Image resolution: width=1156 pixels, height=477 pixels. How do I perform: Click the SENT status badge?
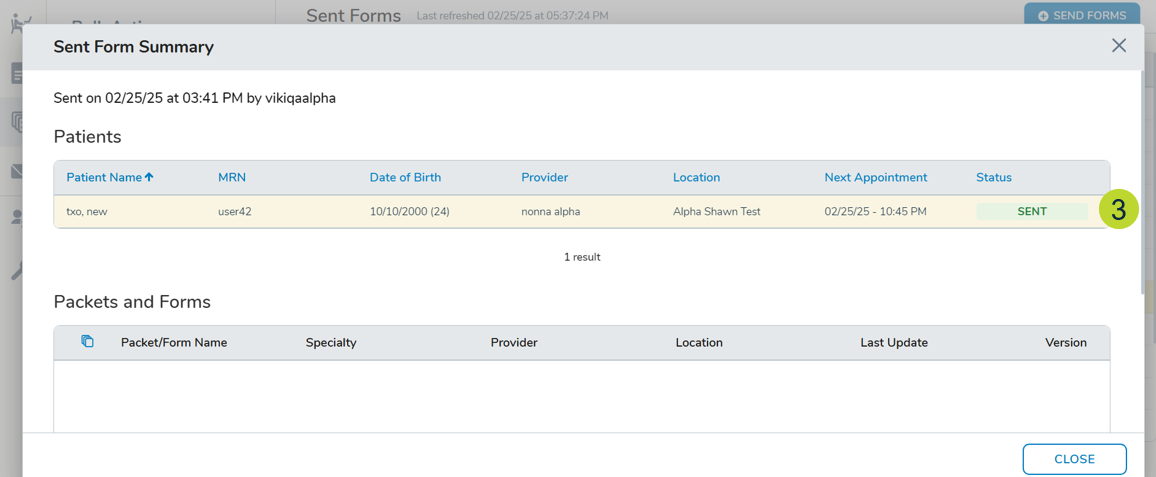tap(1031, 212)
